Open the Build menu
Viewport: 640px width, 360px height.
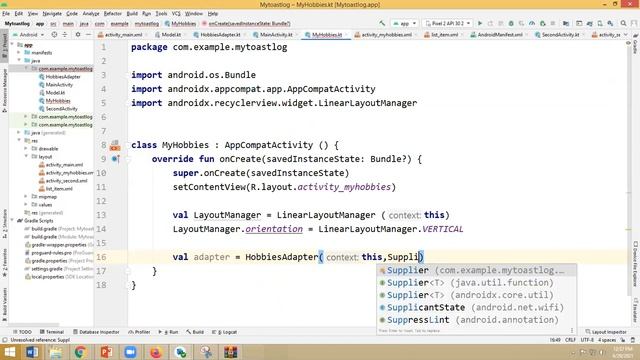coord(132,13)
